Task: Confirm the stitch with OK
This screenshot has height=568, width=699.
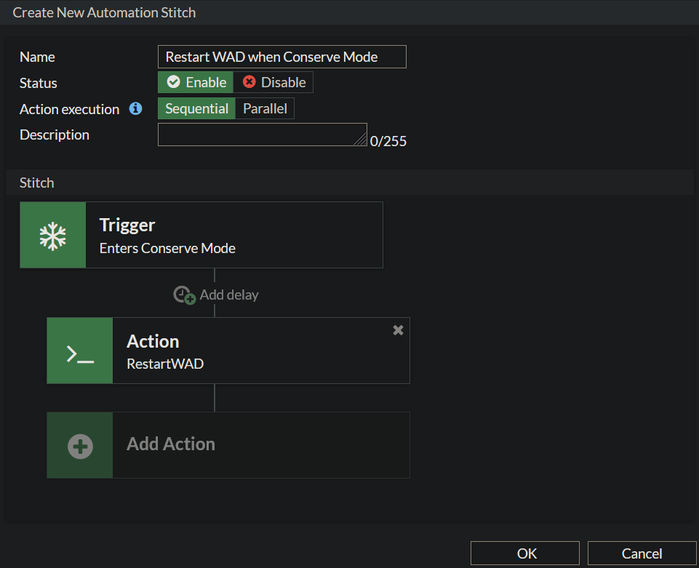Action: tap(525, 553)
